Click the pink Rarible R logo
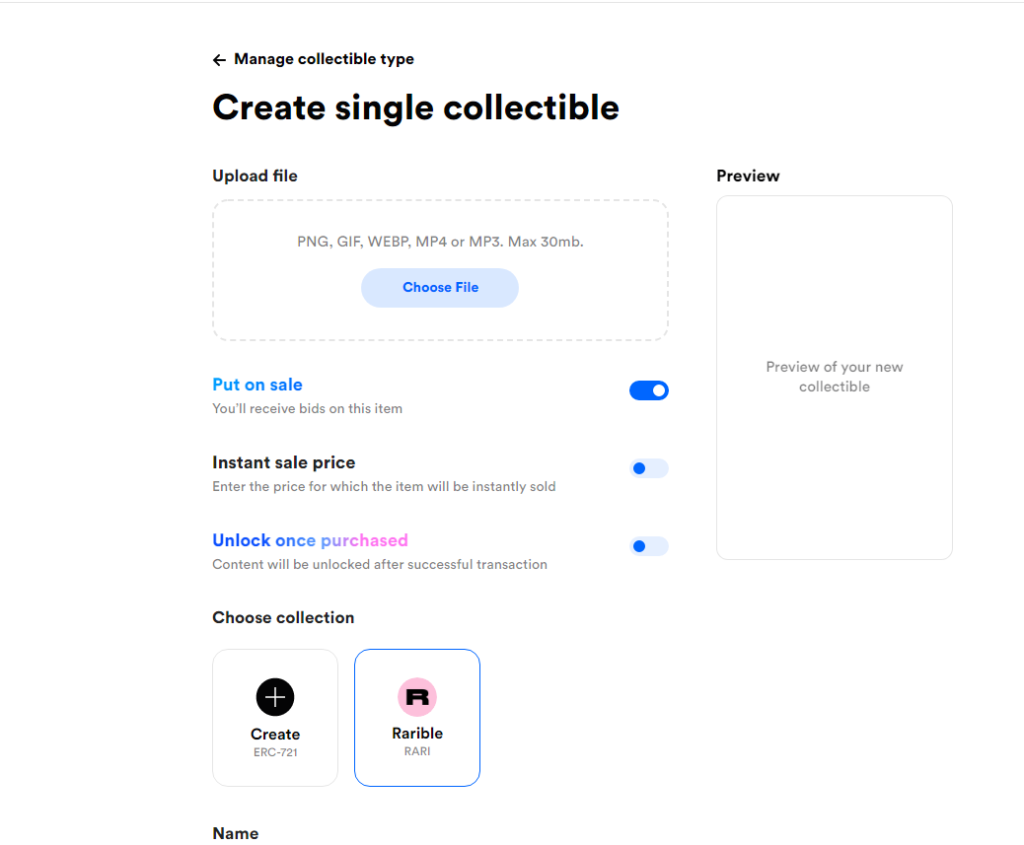 point(417,697)
